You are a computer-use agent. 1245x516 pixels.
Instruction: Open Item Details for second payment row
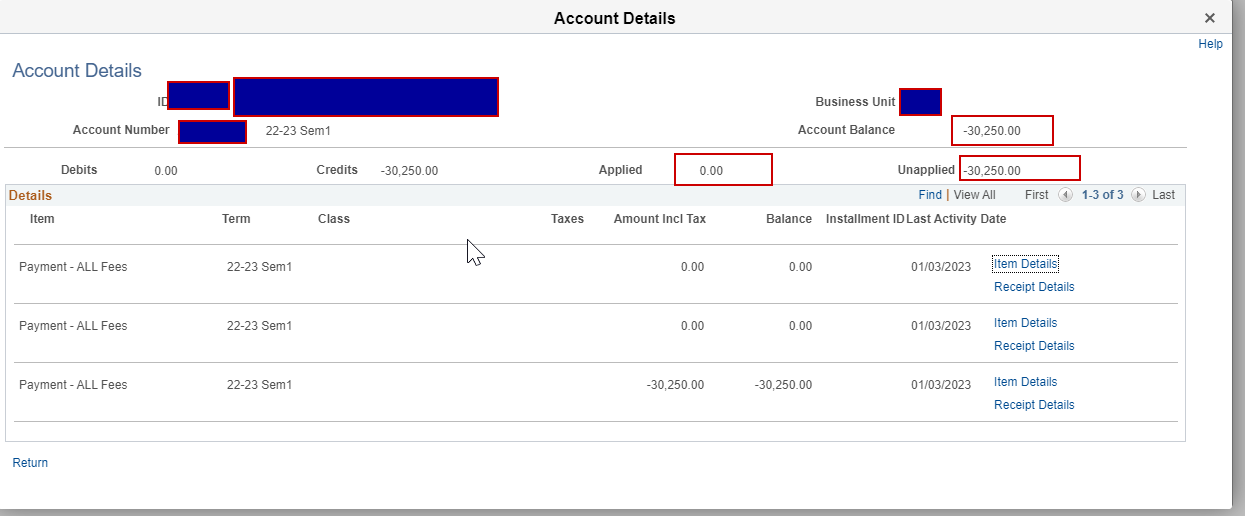point(1025,323)
